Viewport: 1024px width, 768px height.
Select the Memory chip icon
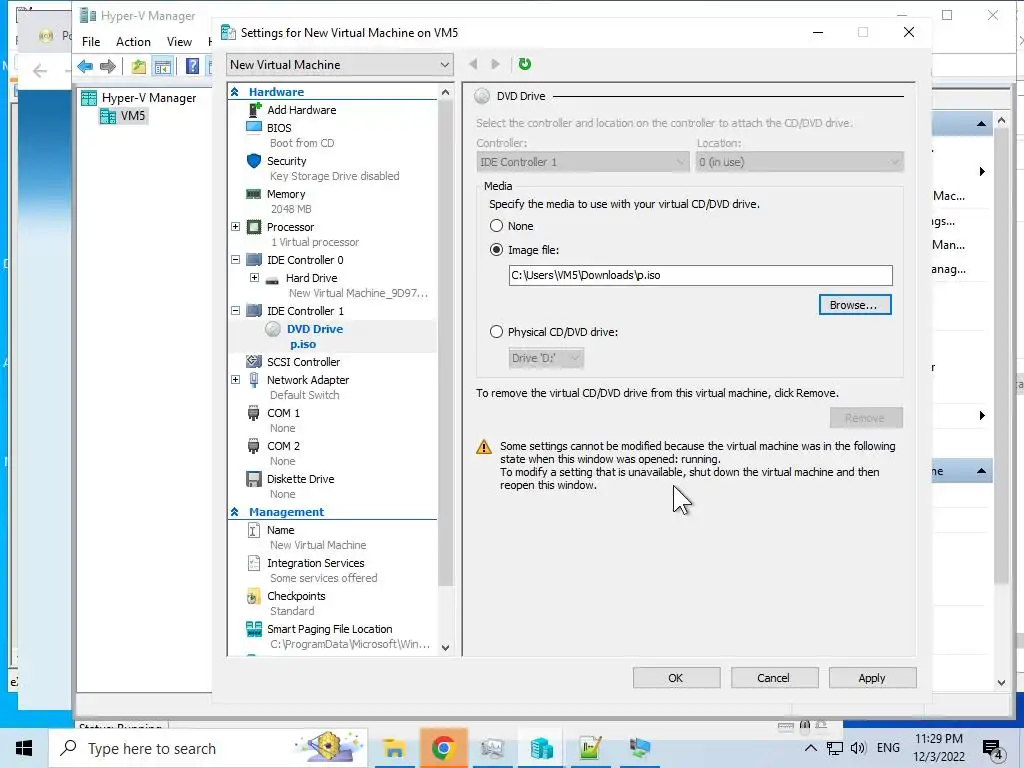253,194
